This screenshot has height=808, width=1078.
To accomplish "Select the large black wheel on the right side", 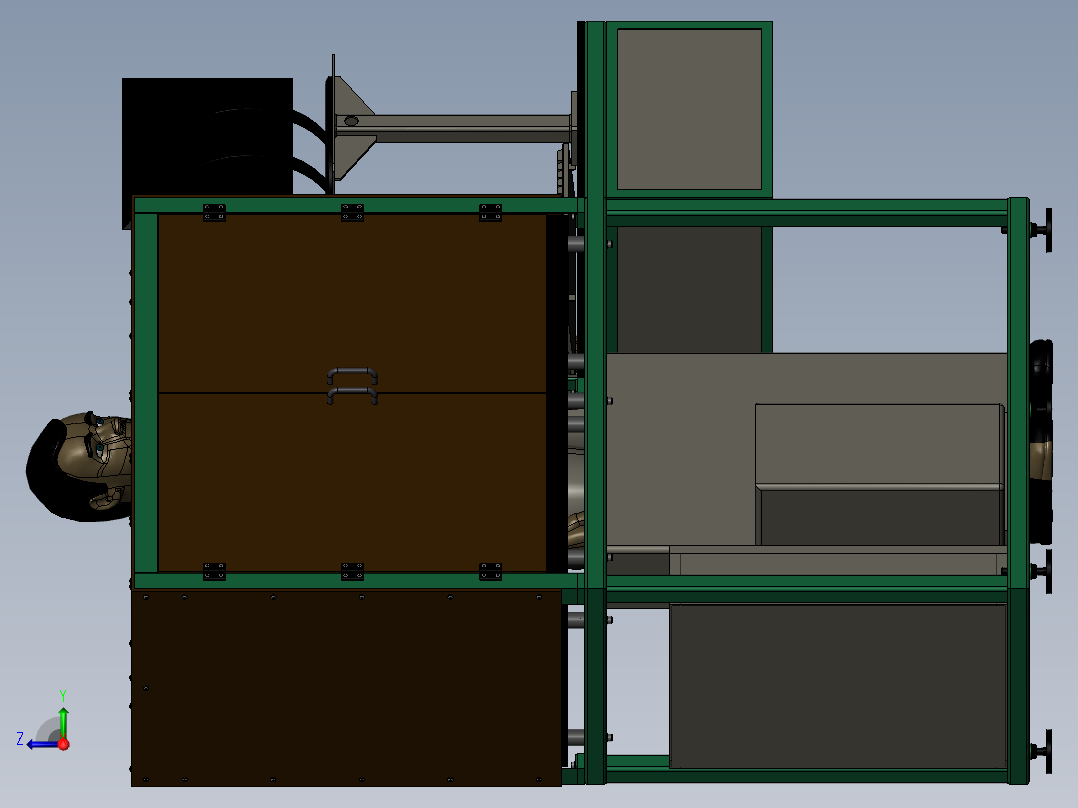I will click(1041, 441).
